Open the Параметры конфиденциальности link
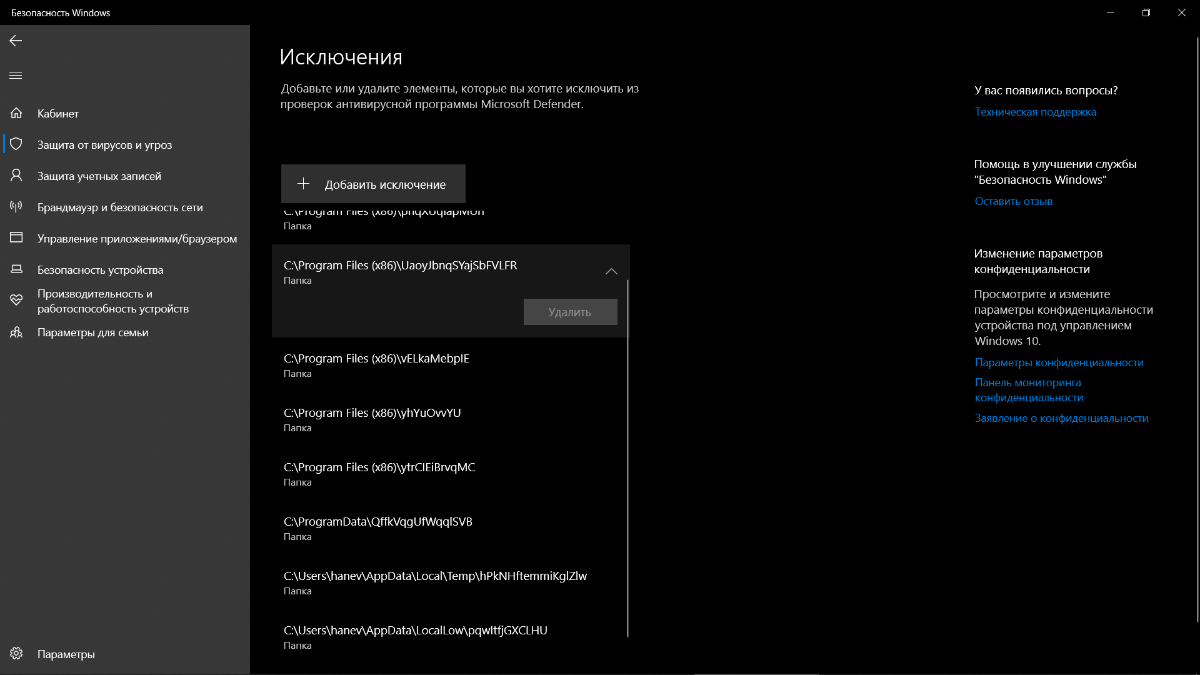 1059,362
